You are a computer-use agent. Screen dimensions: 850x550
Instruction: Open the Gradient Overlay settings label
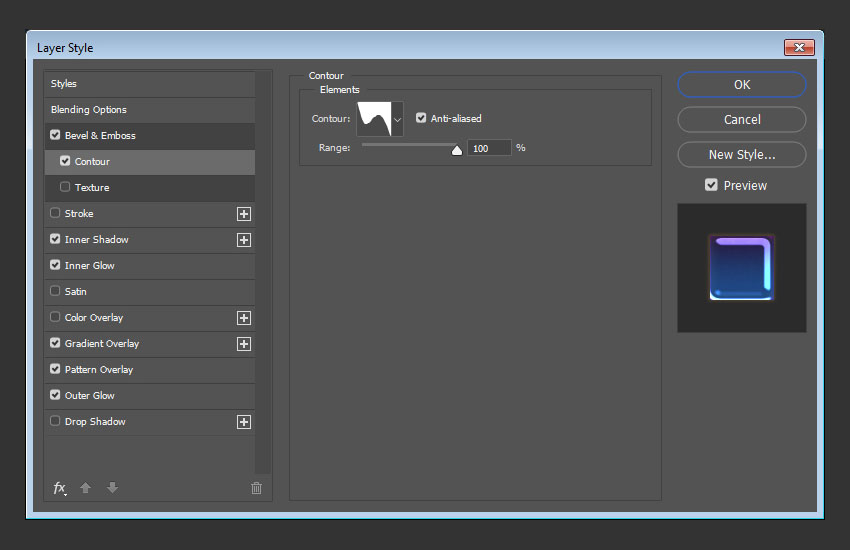click(x=102, y=344)
